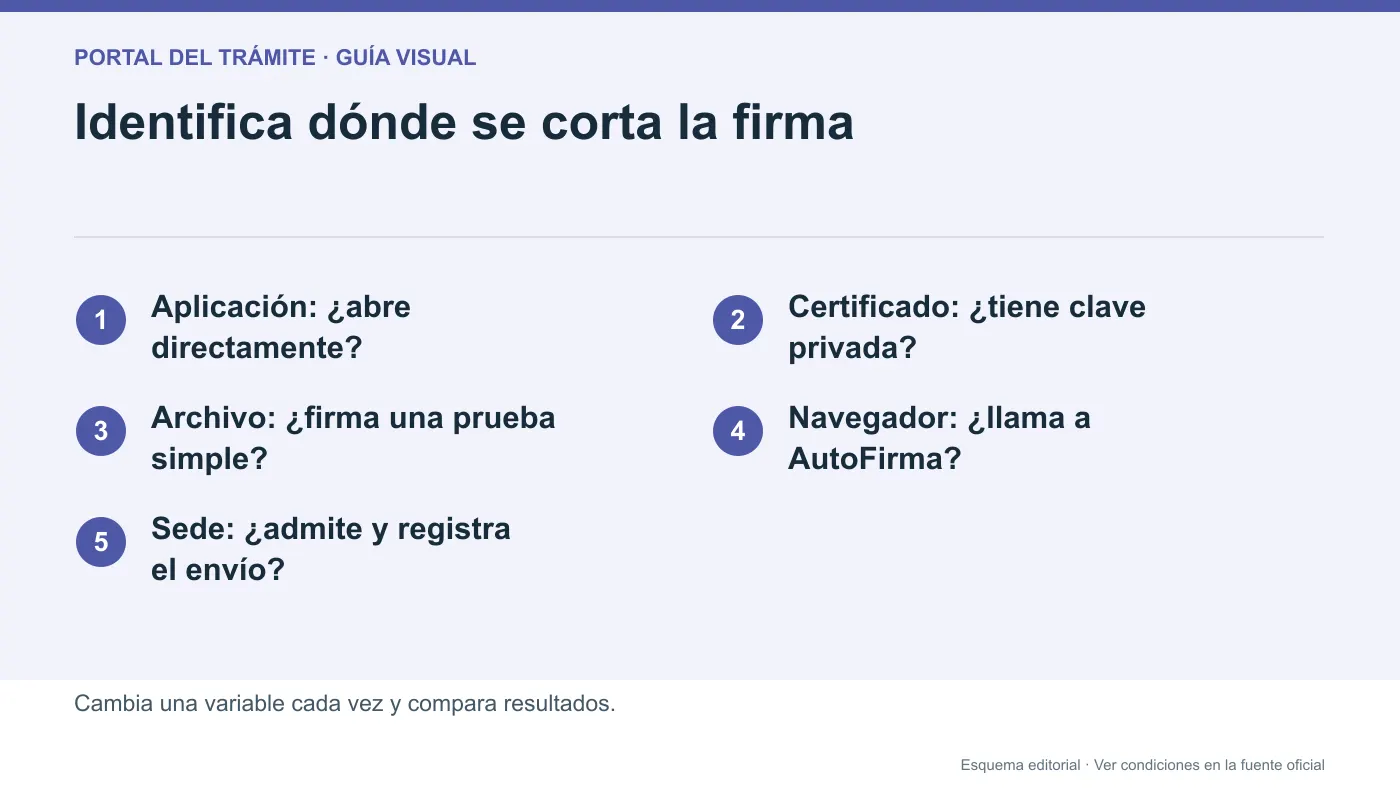Select the "PORTAL DEL TRÁMITE · GUÍA VISUAL" header
The image size is (1400, 788).
pos(275,58)
